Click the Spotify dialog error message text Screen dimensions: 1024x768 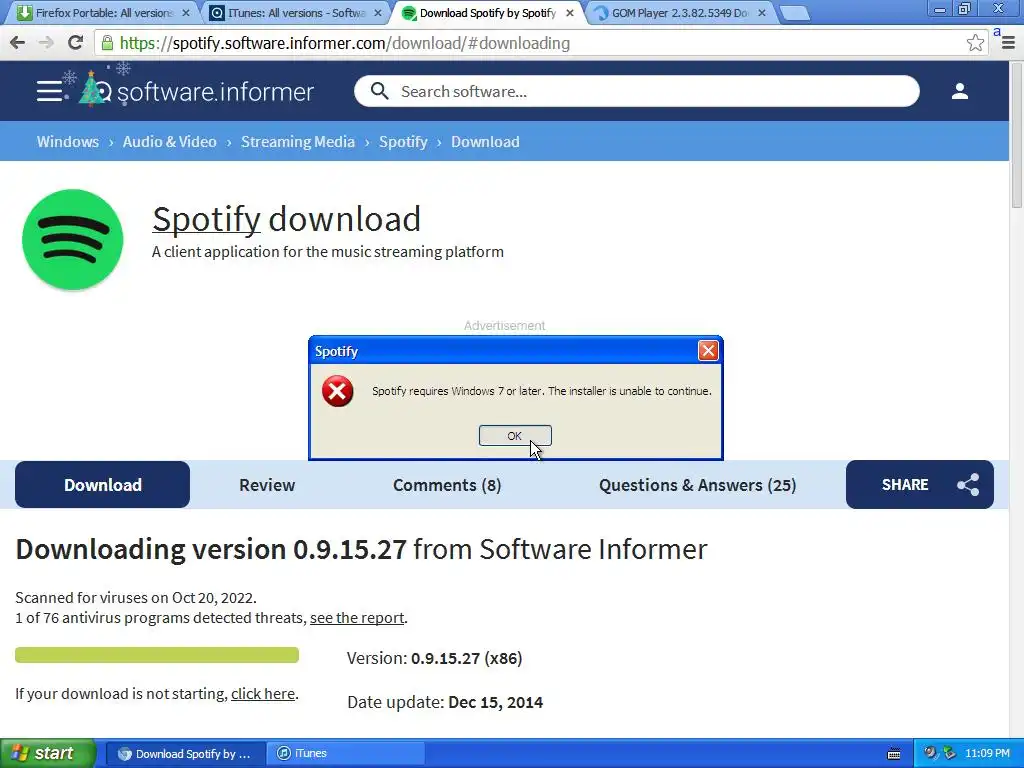pyautogui.click(x=542, y=391)
